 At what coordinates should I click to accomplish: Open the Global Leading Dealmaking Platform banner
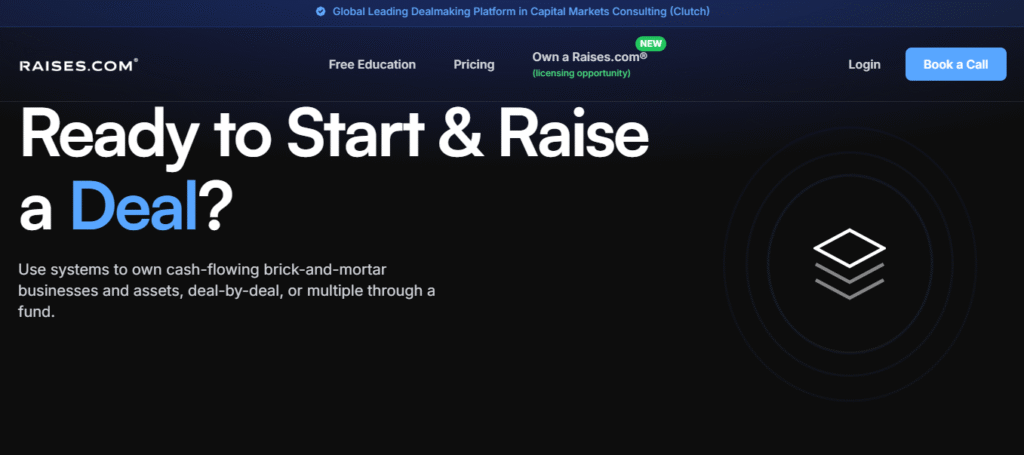pos(520,12)
